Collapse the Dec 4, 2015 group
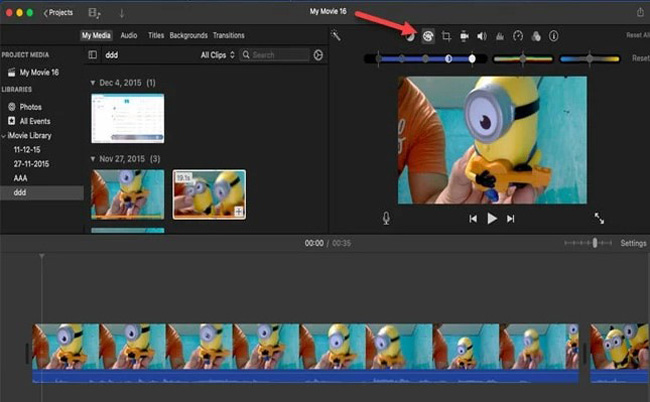This screenshot has width=650, height=402. tap(93, 83)
